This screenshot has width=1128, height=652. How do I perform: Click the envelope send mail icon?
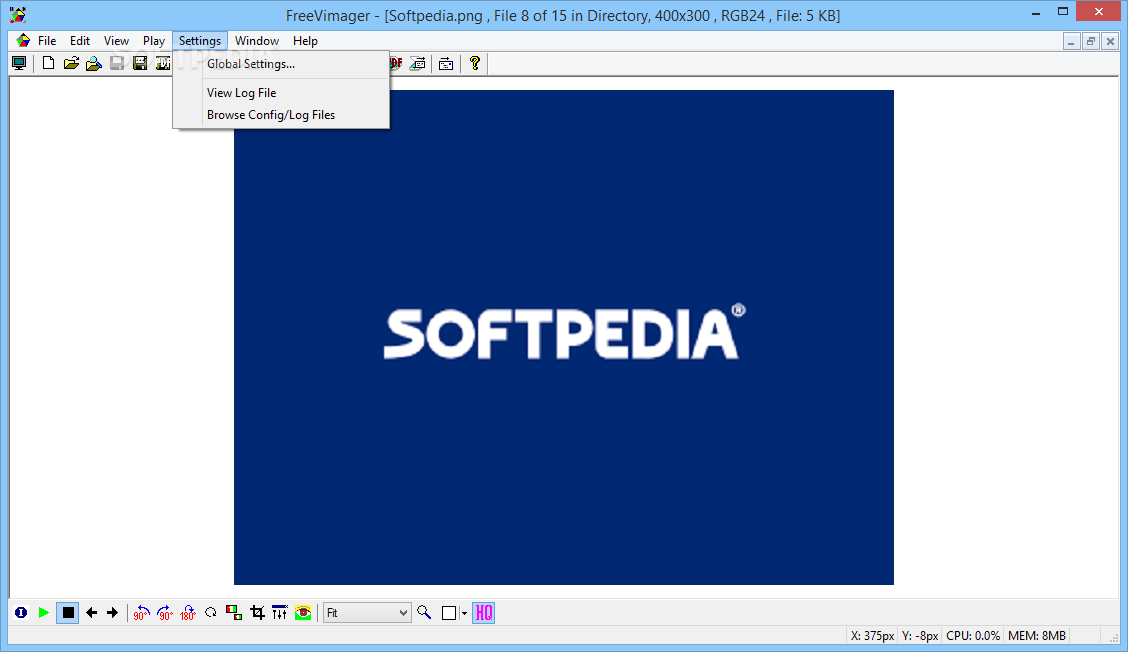417,63
